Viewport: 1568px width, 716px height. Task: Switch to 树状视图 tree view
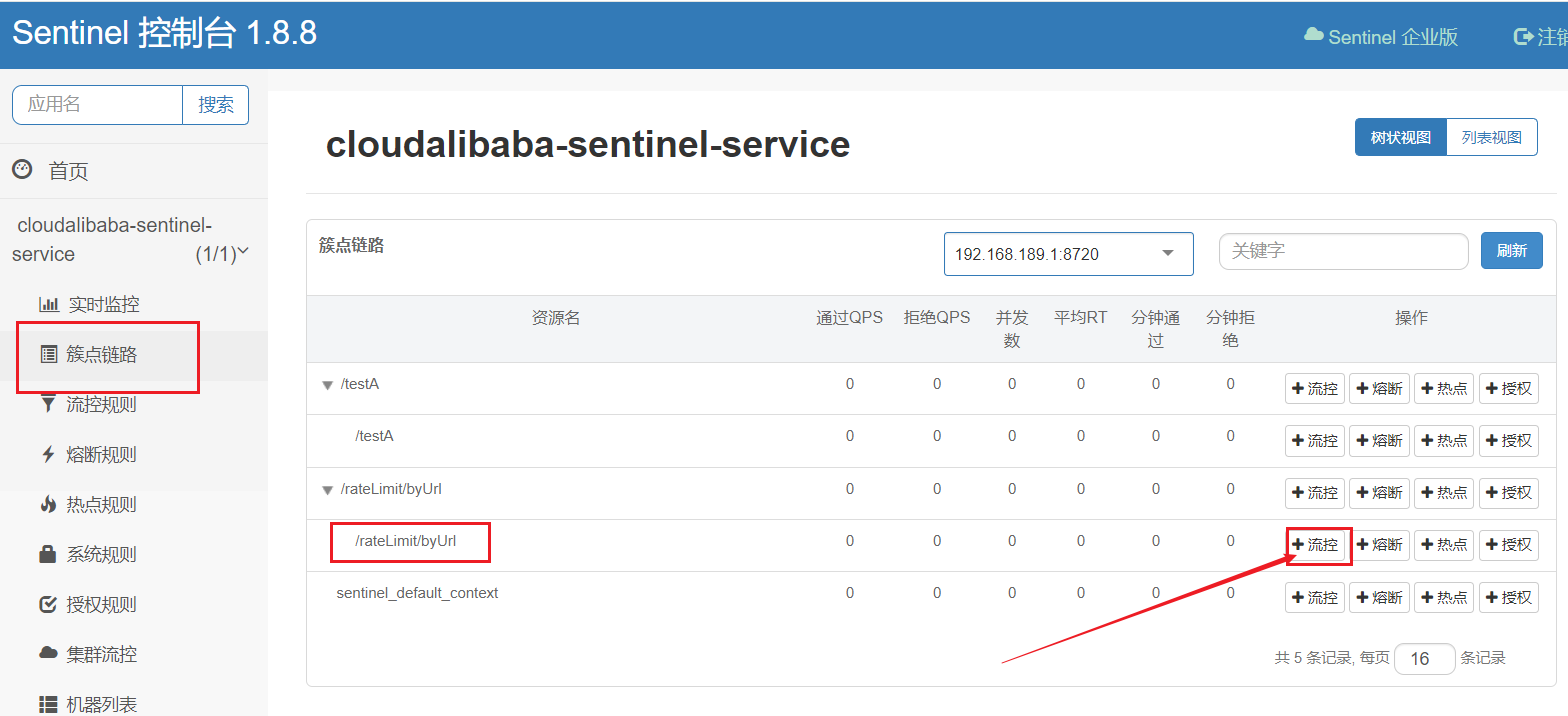pos(1400,137)
